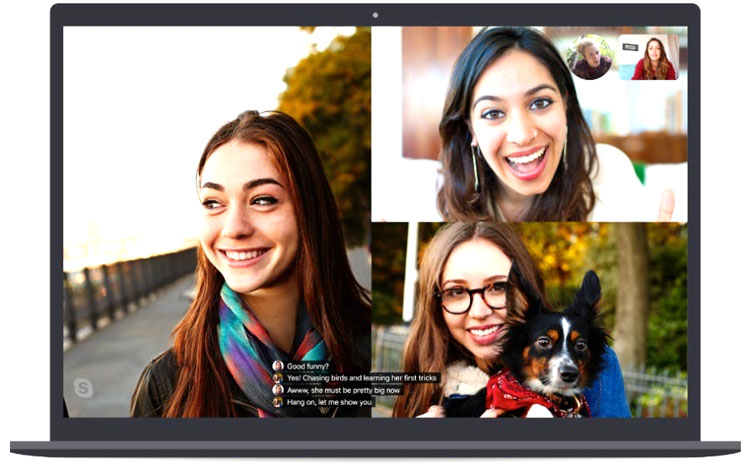750x473 pixels.
Task: Click the Skype logo watermark
Action: [83, 388]
